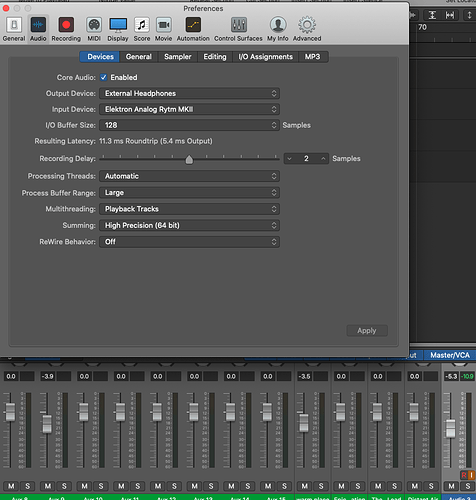Open the Summing dropdown

189,225
